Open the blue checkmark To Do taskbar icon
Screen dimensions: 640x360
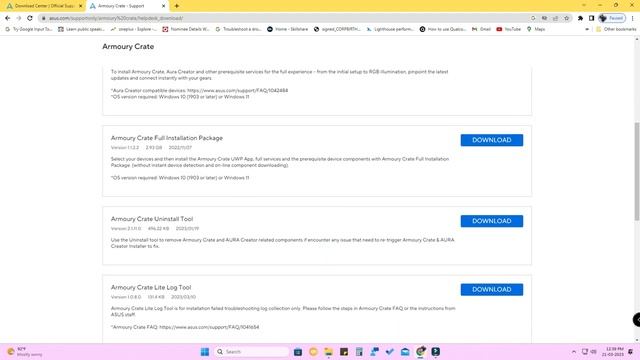[x=390, y=351]
